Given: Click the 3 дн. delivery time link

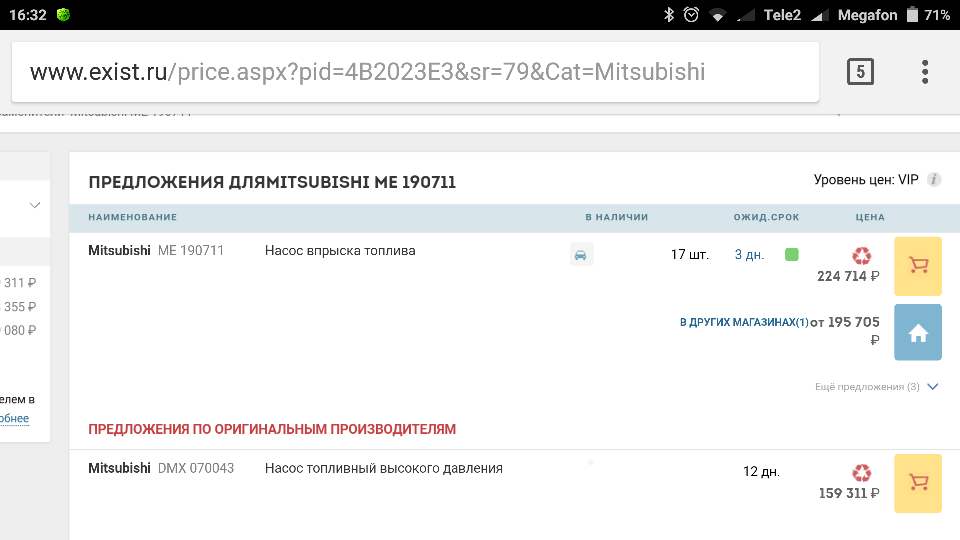Looking at the screenshot, I should coord(749,255).
